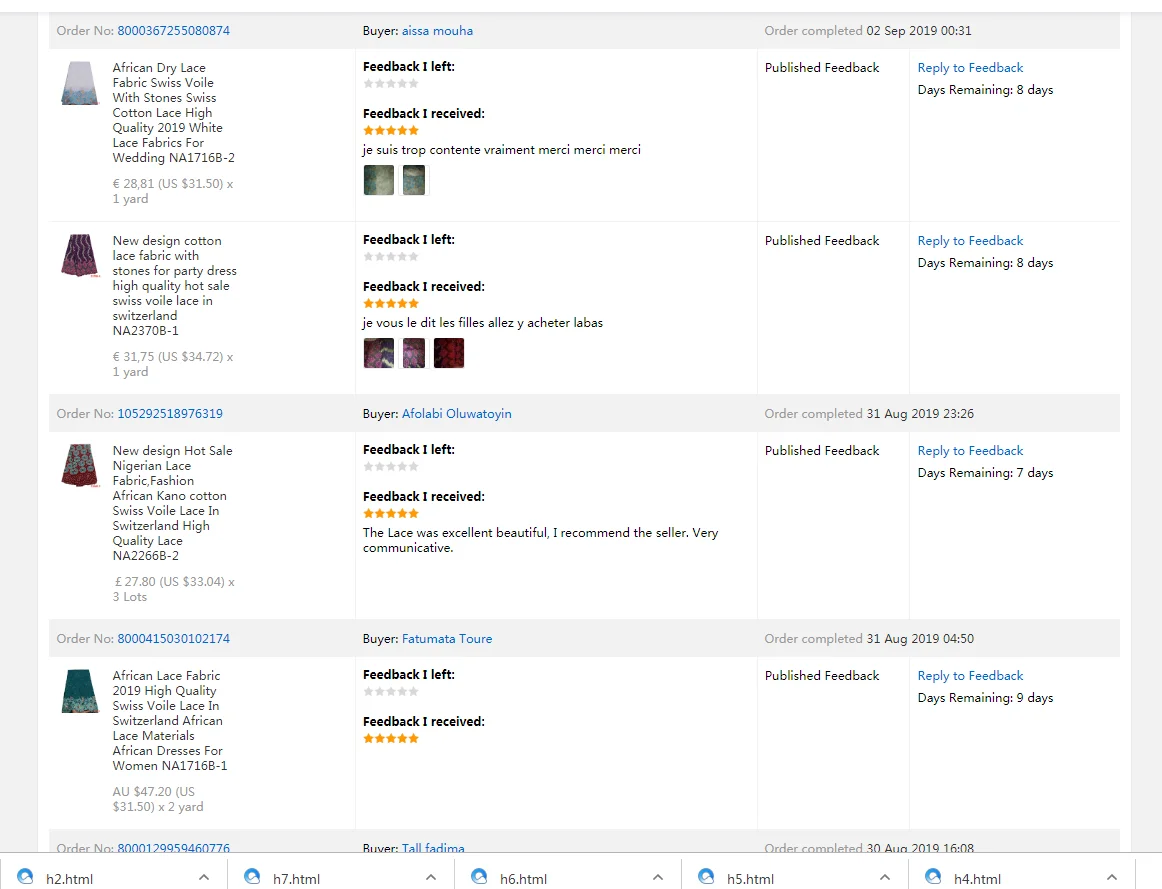The height and width of the screenshot is (889, 1162).
Task: Expand options chevron for h2.html download
Action: pyautogui.click(x=204, y=878)
